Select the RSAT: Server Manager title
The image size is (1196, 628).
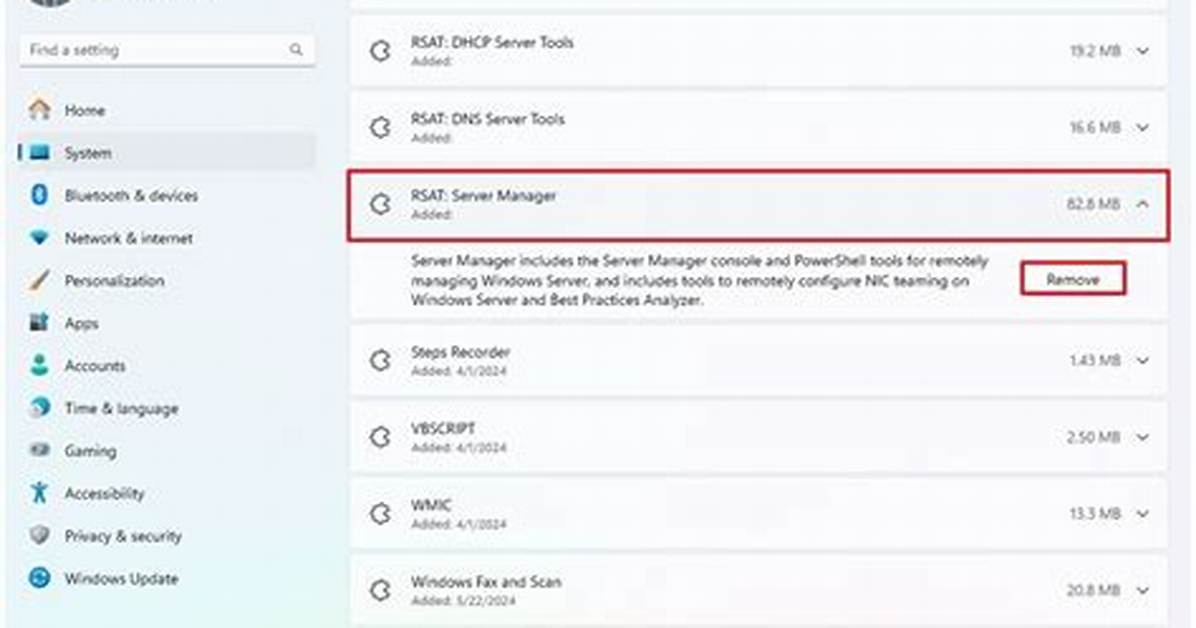(484, 196)
